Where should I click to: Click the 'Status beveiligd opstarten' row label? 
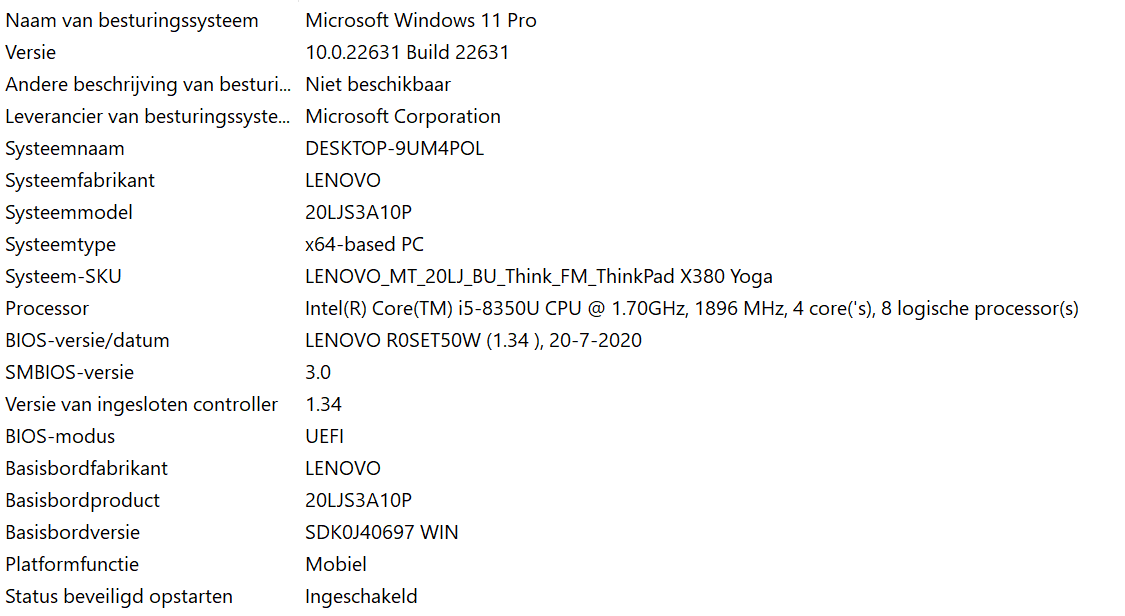coord(119,597)
